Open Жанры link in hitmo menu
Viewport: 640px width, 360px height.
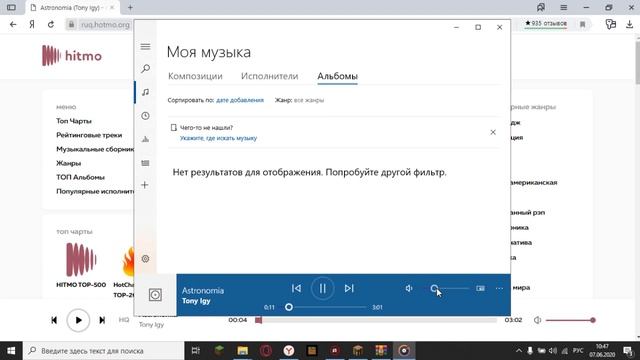69,163
